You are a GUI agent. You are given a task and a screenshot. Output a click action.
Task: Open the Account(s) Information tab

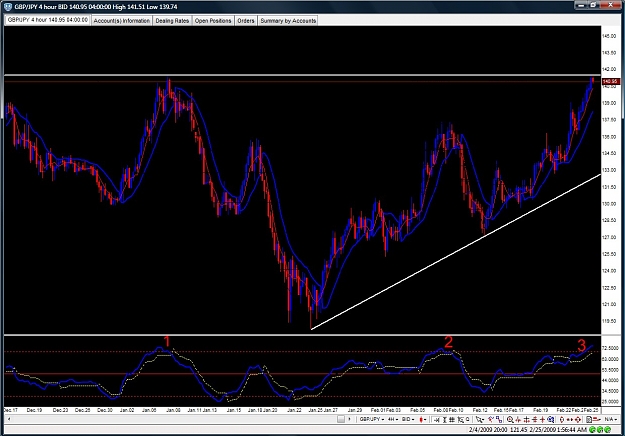[x=122, y=21]
